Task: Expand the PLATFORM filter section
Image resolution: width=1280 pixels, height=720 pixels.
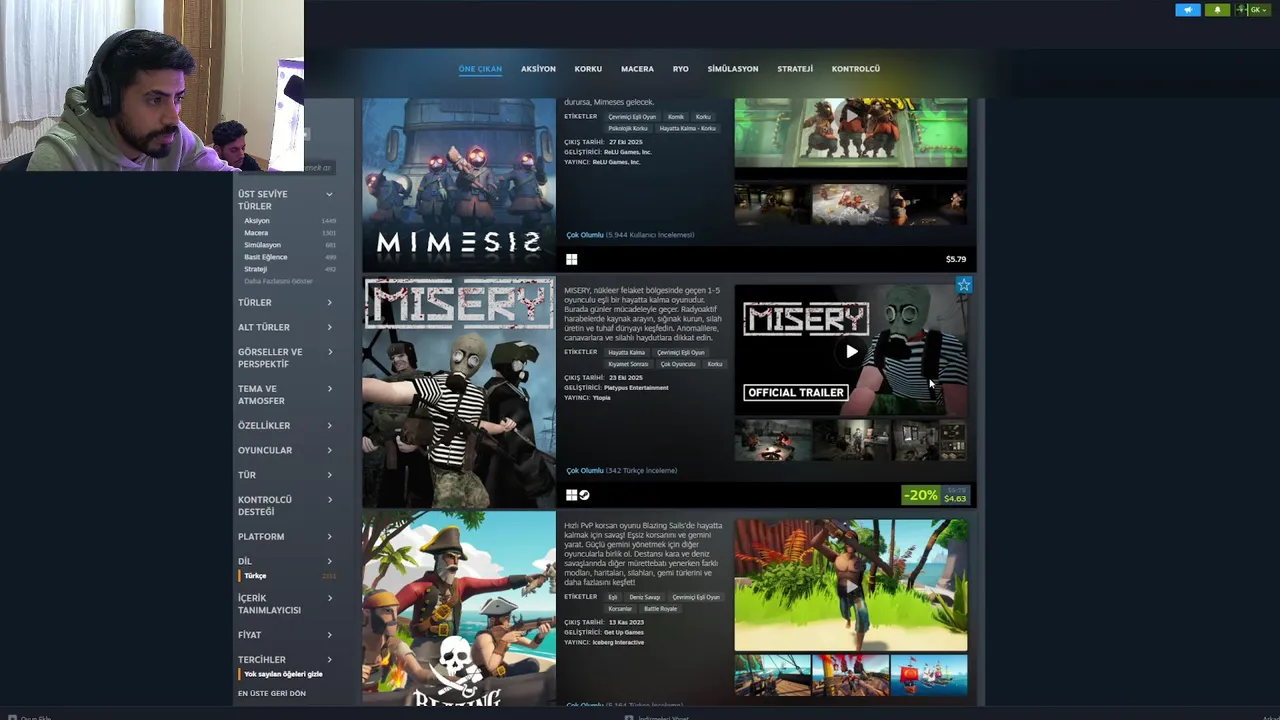Action: click(x=285, y=536)
